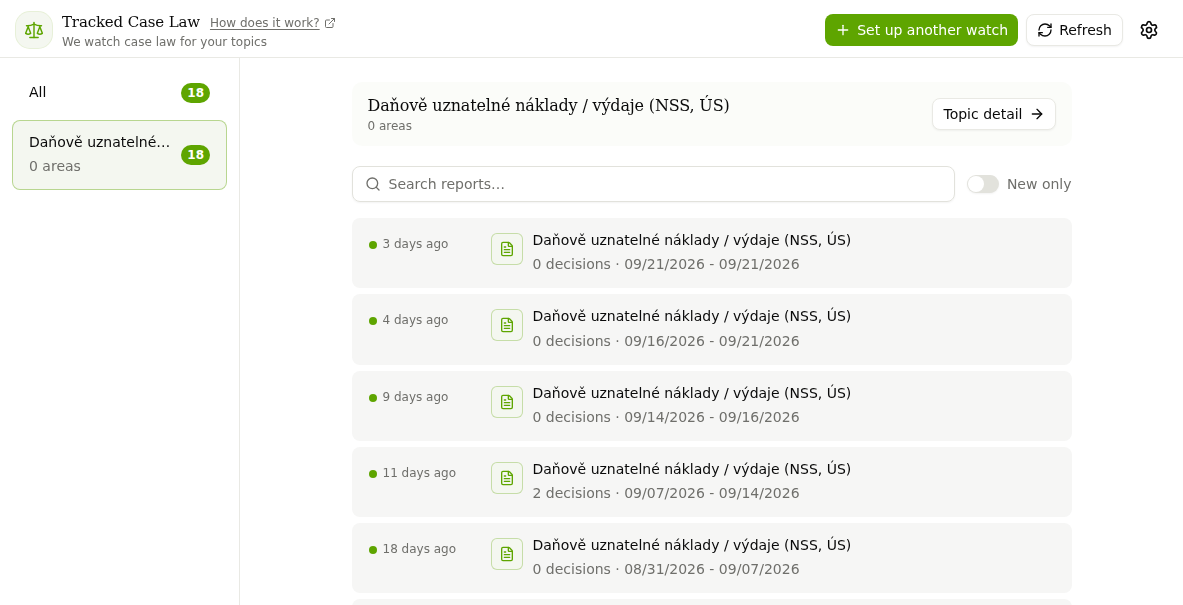Open report dated 09/14/2026 - 09/16/2026
Screen dimensions: 1183x605
coord(711,406)
